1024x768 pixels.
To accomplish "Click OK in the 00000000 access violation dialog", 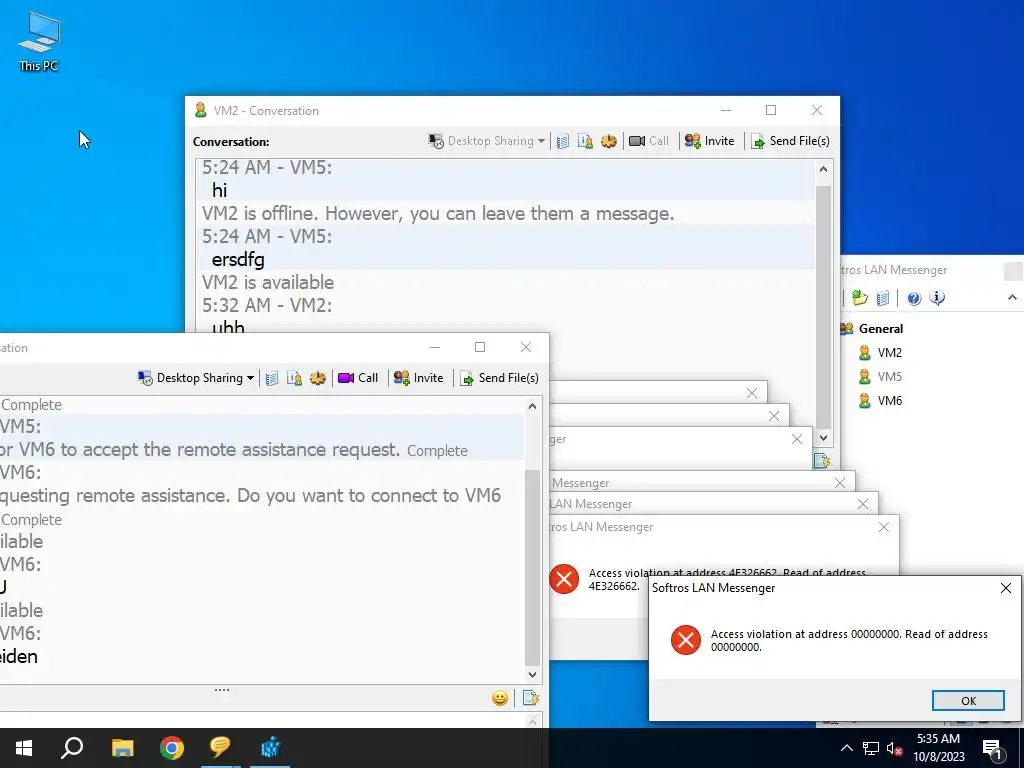I will pyautogui.click(x=968, y=700).
